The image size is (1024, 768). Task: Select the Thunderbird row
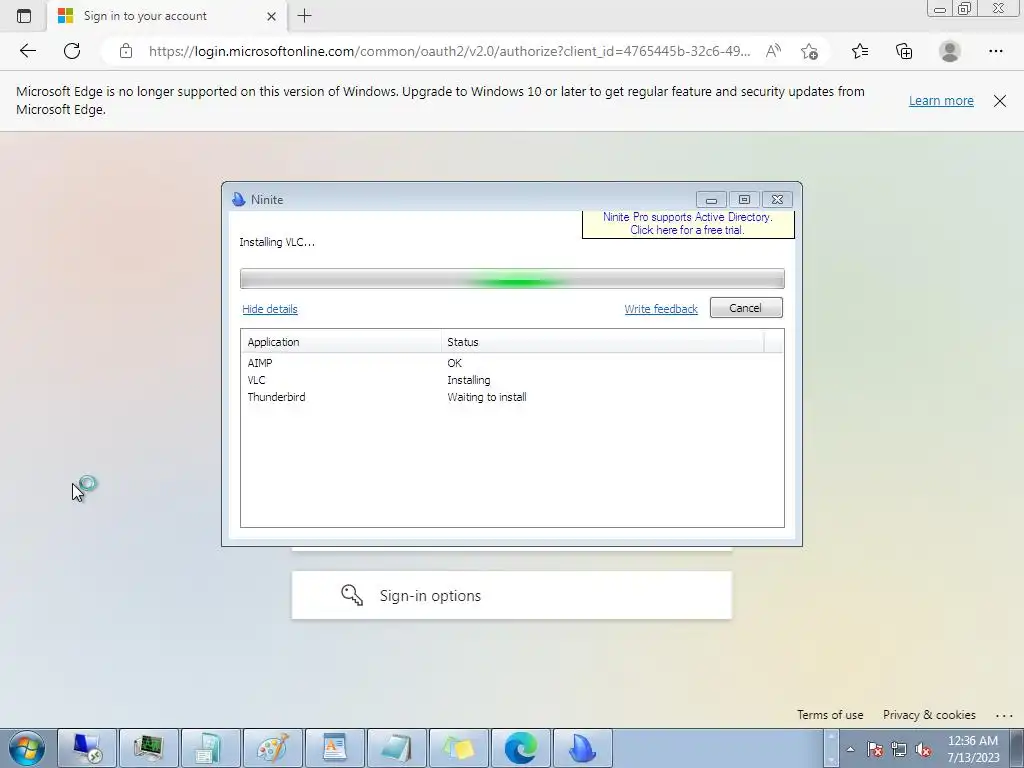(x=512, y=397)
